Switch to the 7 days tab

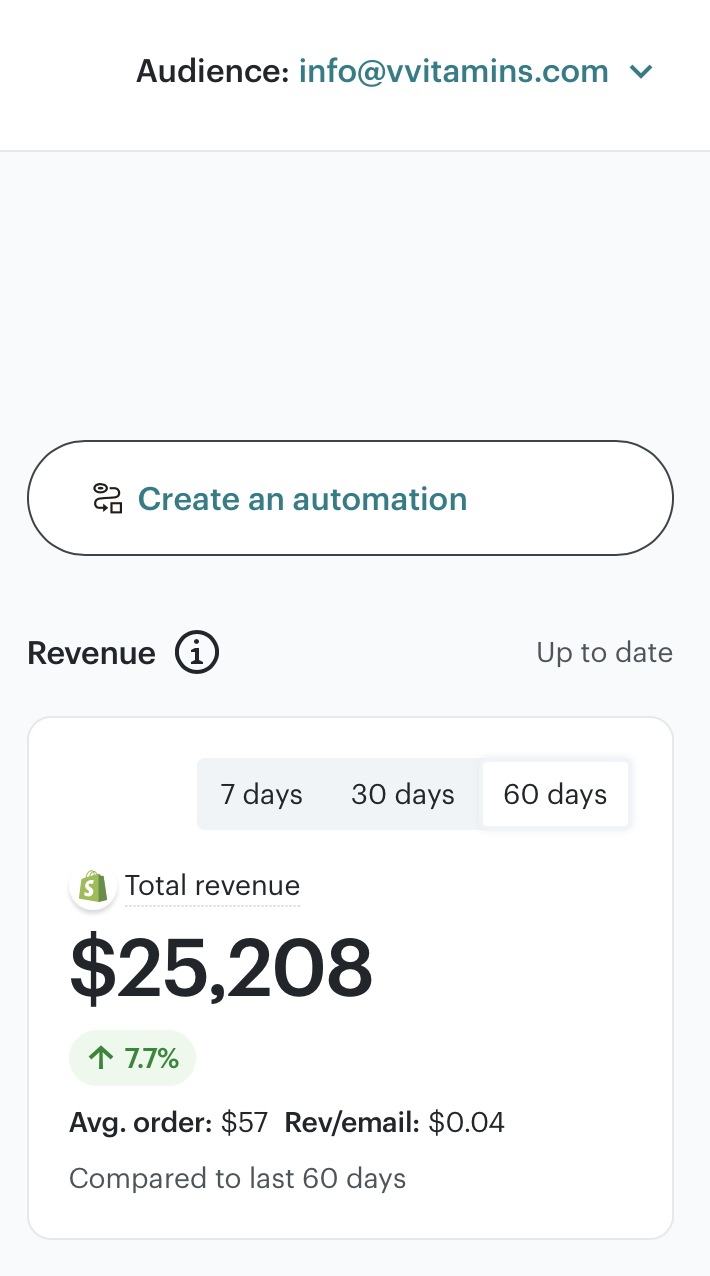click(261, 795)
